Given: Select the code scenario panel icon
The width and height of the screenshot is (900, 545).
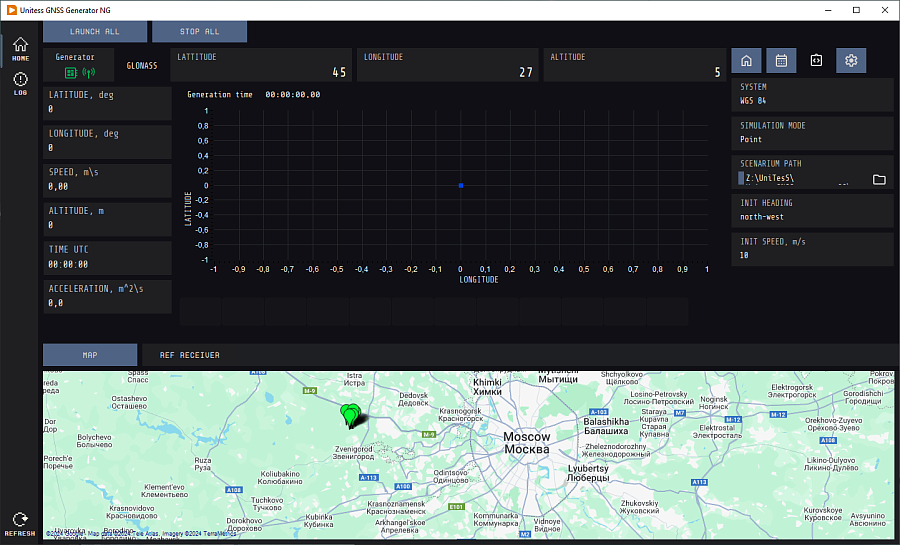Looking at the screenshot, I should click(x=816, y=61).
